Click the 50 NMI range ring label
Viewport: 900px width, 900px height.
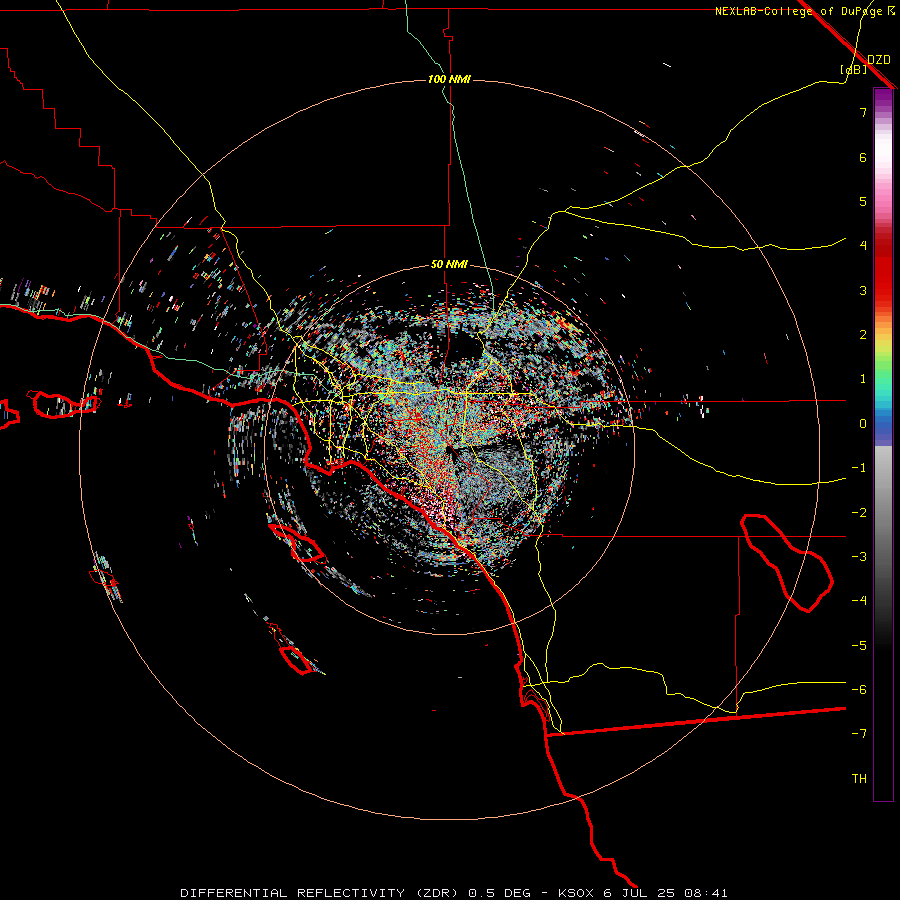point(449,265)
